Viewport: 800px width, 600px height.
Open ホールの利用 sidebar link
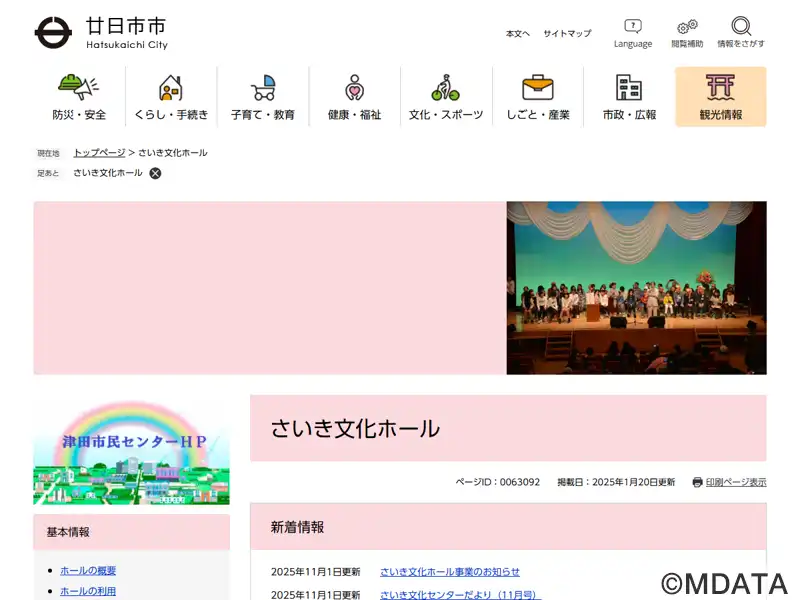pos(88,591)
